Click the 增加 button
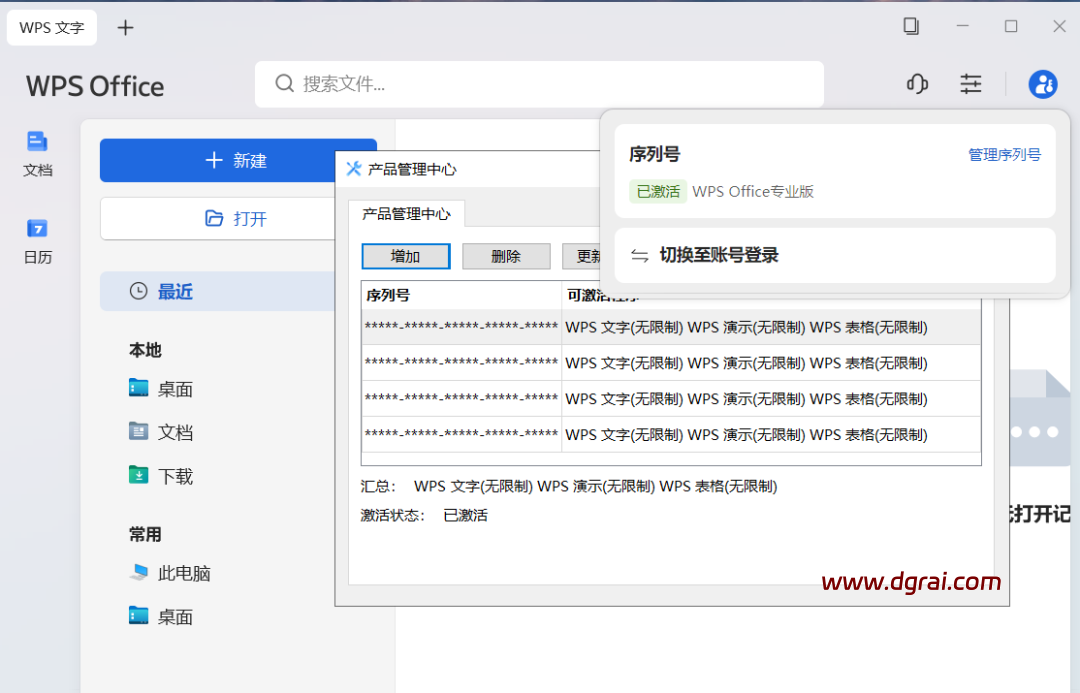Viewport: 1080px width, 693px height. [x=405, y=256]
